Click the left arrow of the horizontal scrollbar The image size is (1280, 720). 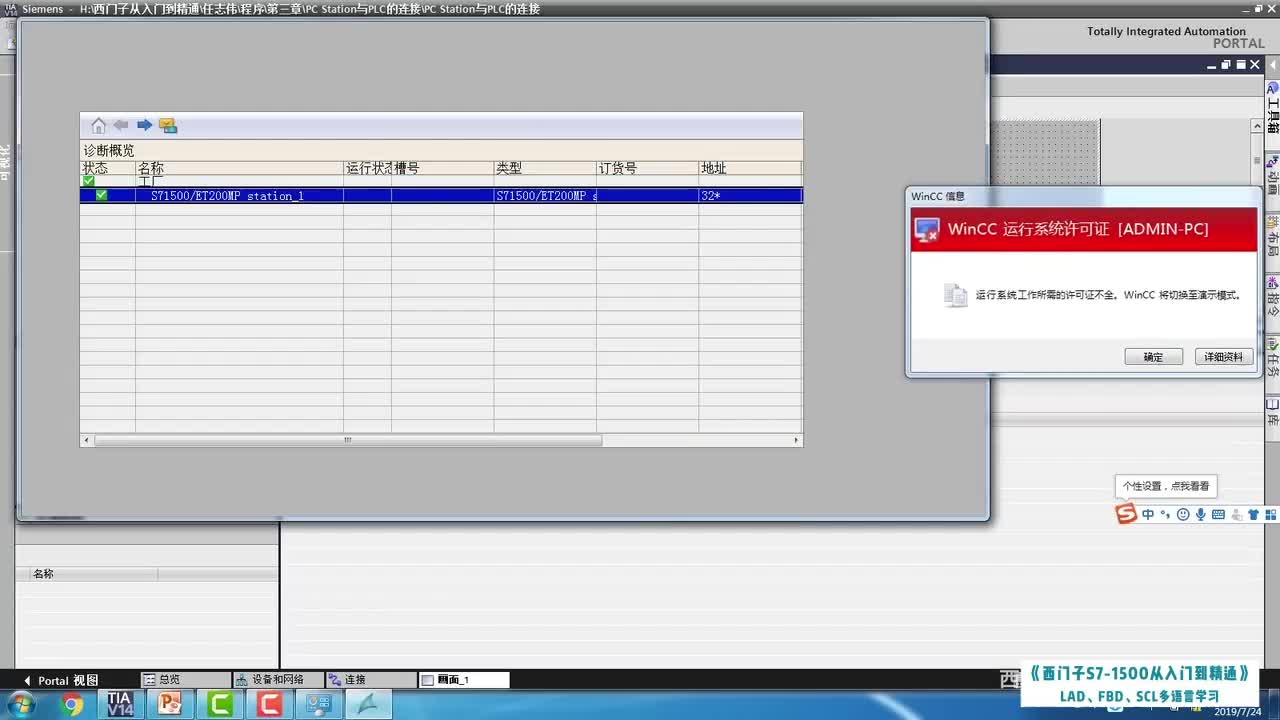[87, 440]
